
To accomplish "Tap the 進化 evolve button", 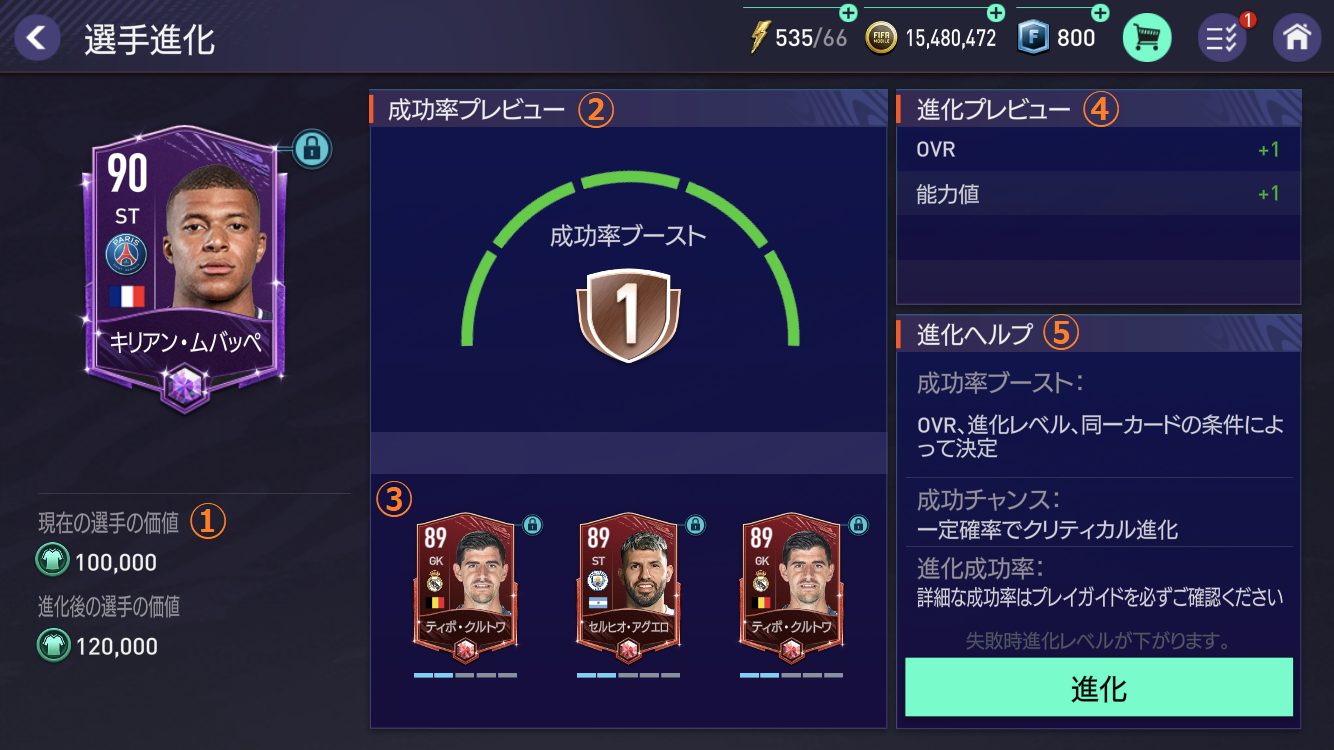I will 1099,687.
